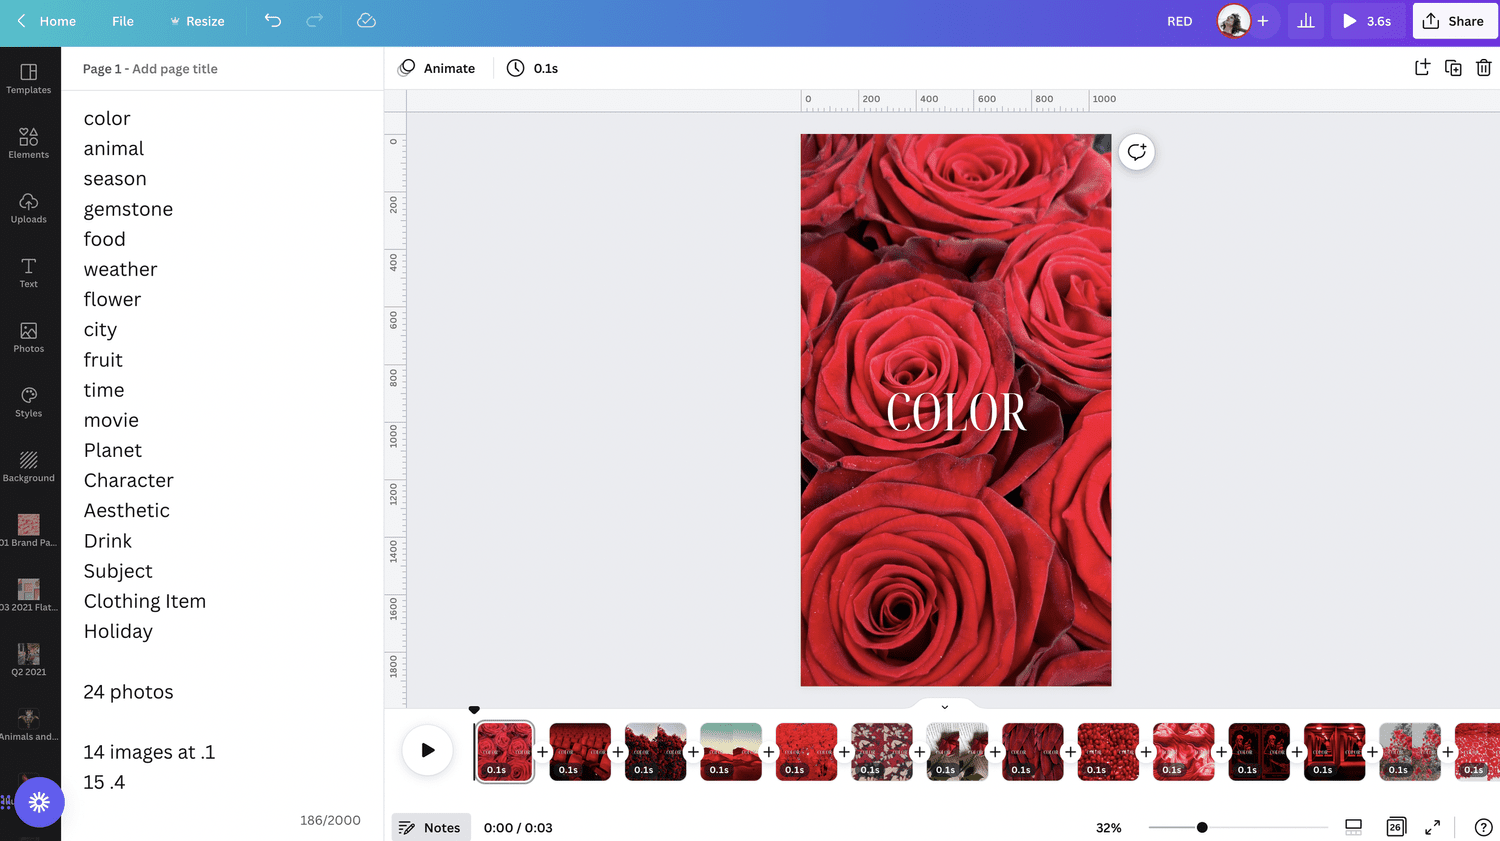Open the Uploads panel
This screenshot has width=1500, height=841.
(x=29, y=208)
